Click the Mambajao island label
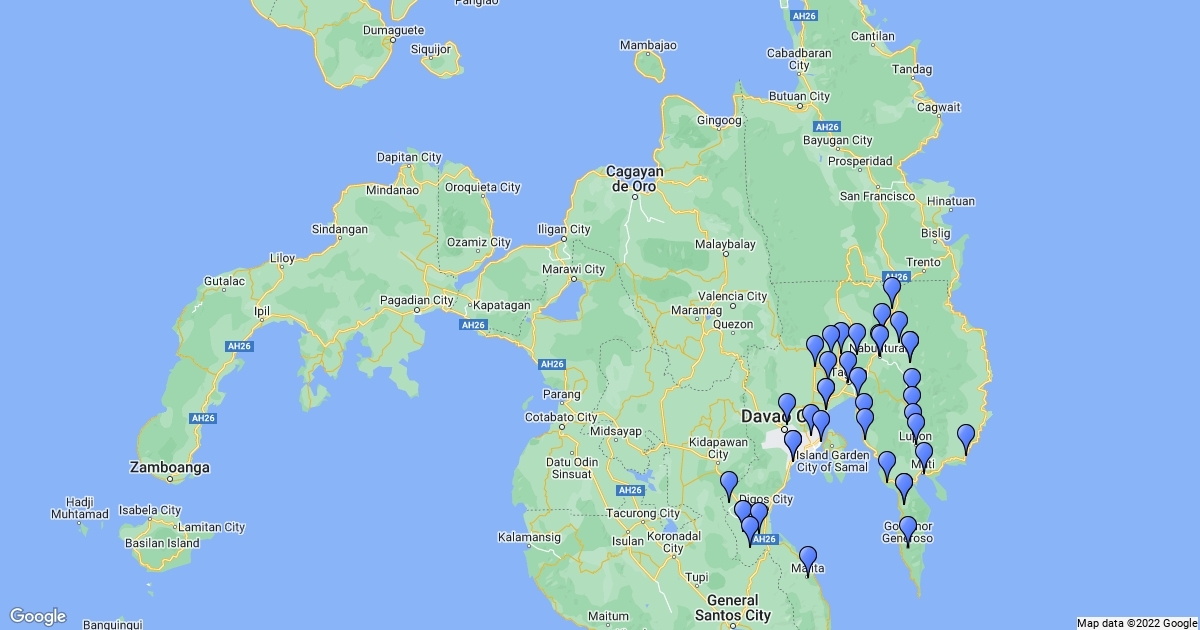1200x630 pixels. coord(648,45)
